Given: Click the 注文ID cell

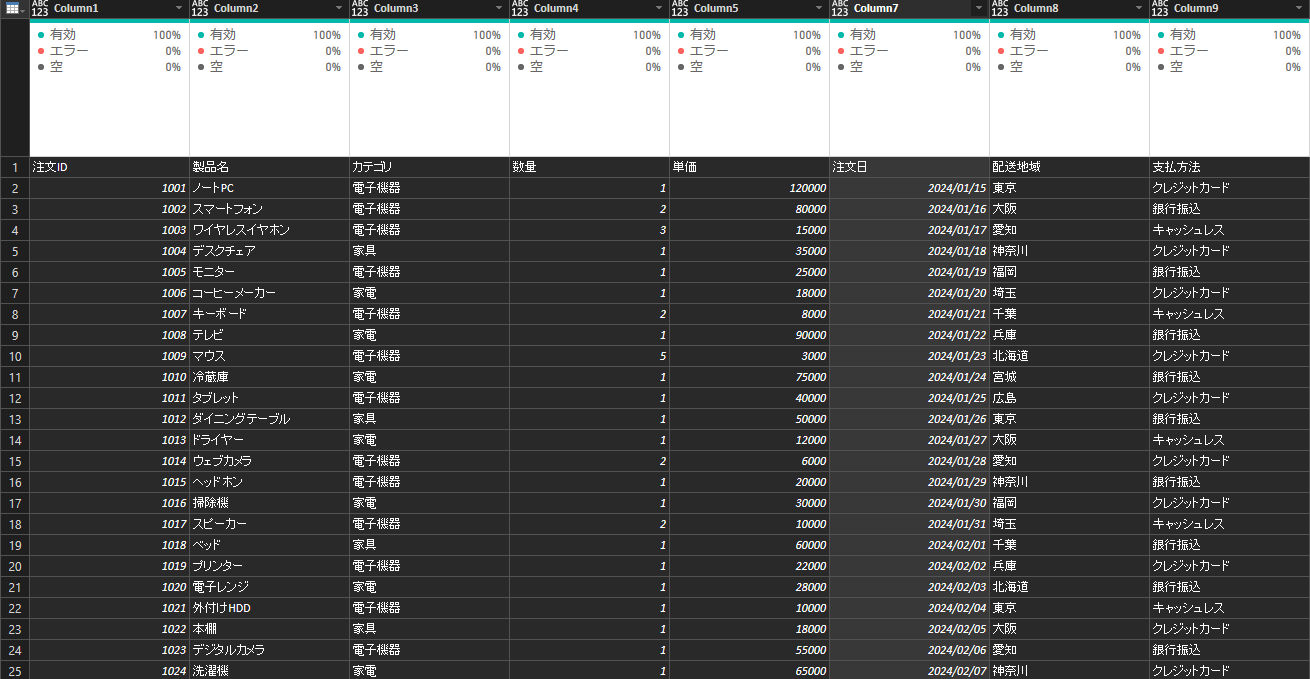Looking at the screenshot, I should (x=110, y=167).
